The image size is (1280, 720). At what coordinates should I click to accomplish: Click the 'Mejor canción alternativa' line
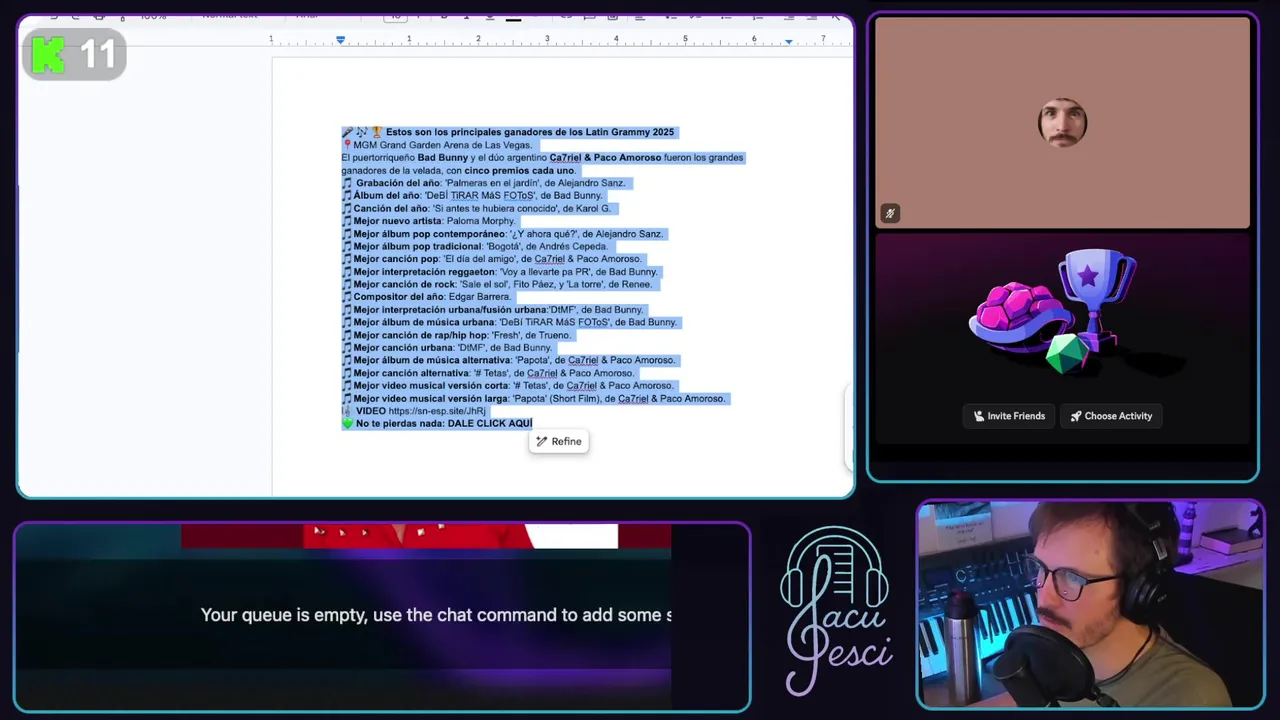(488, 373)
